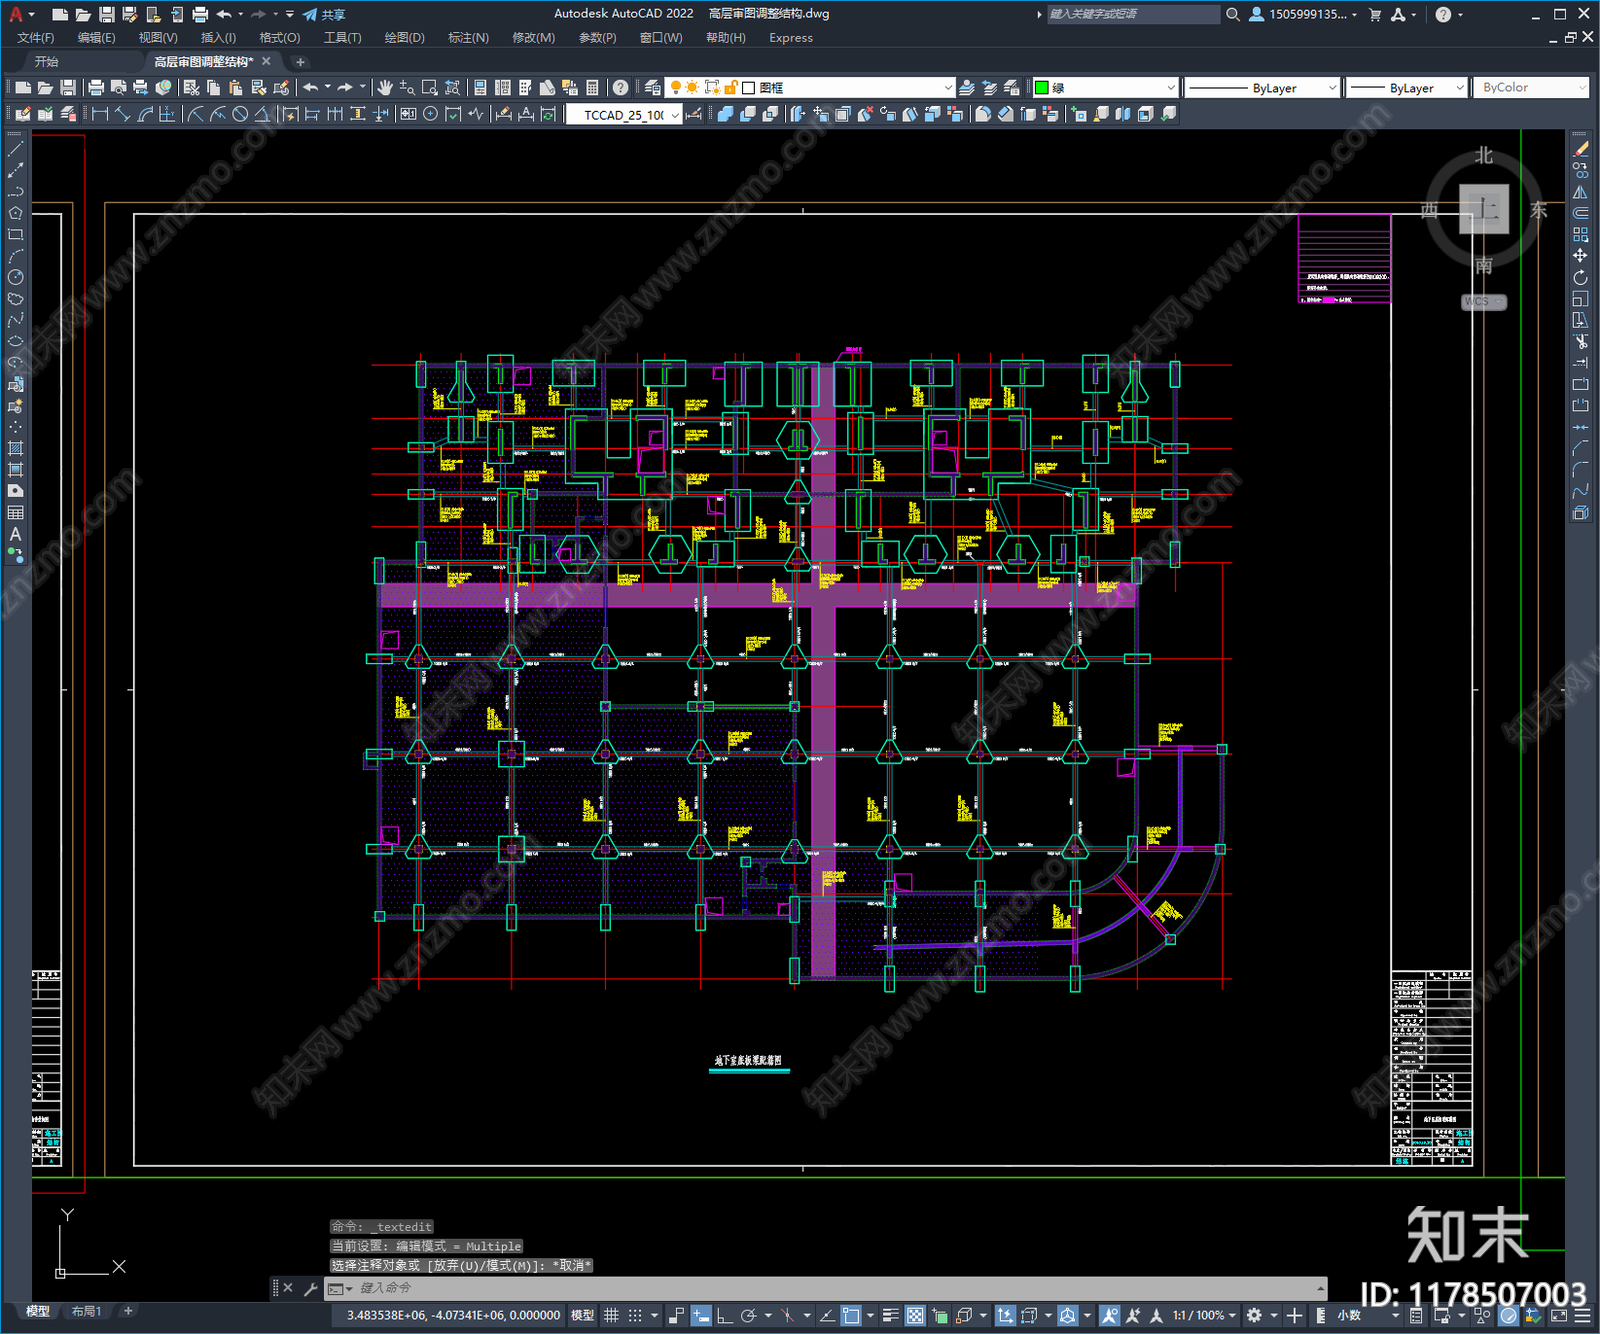Open the 绘图(D) menu
Viewport: 1600px width, 1334px height.
404,38
